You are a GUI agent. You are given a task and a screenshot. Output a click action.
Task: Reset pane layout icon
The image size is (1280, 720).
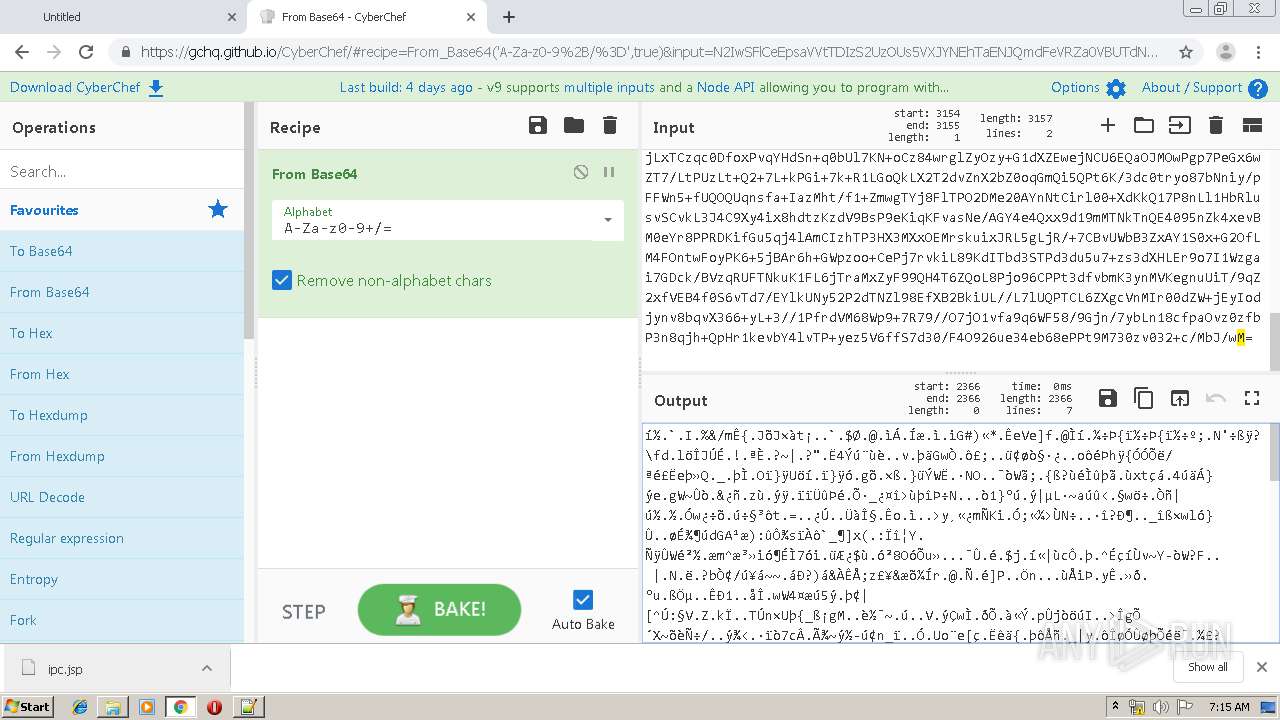pyautogui.click(x=1252, y=125)
